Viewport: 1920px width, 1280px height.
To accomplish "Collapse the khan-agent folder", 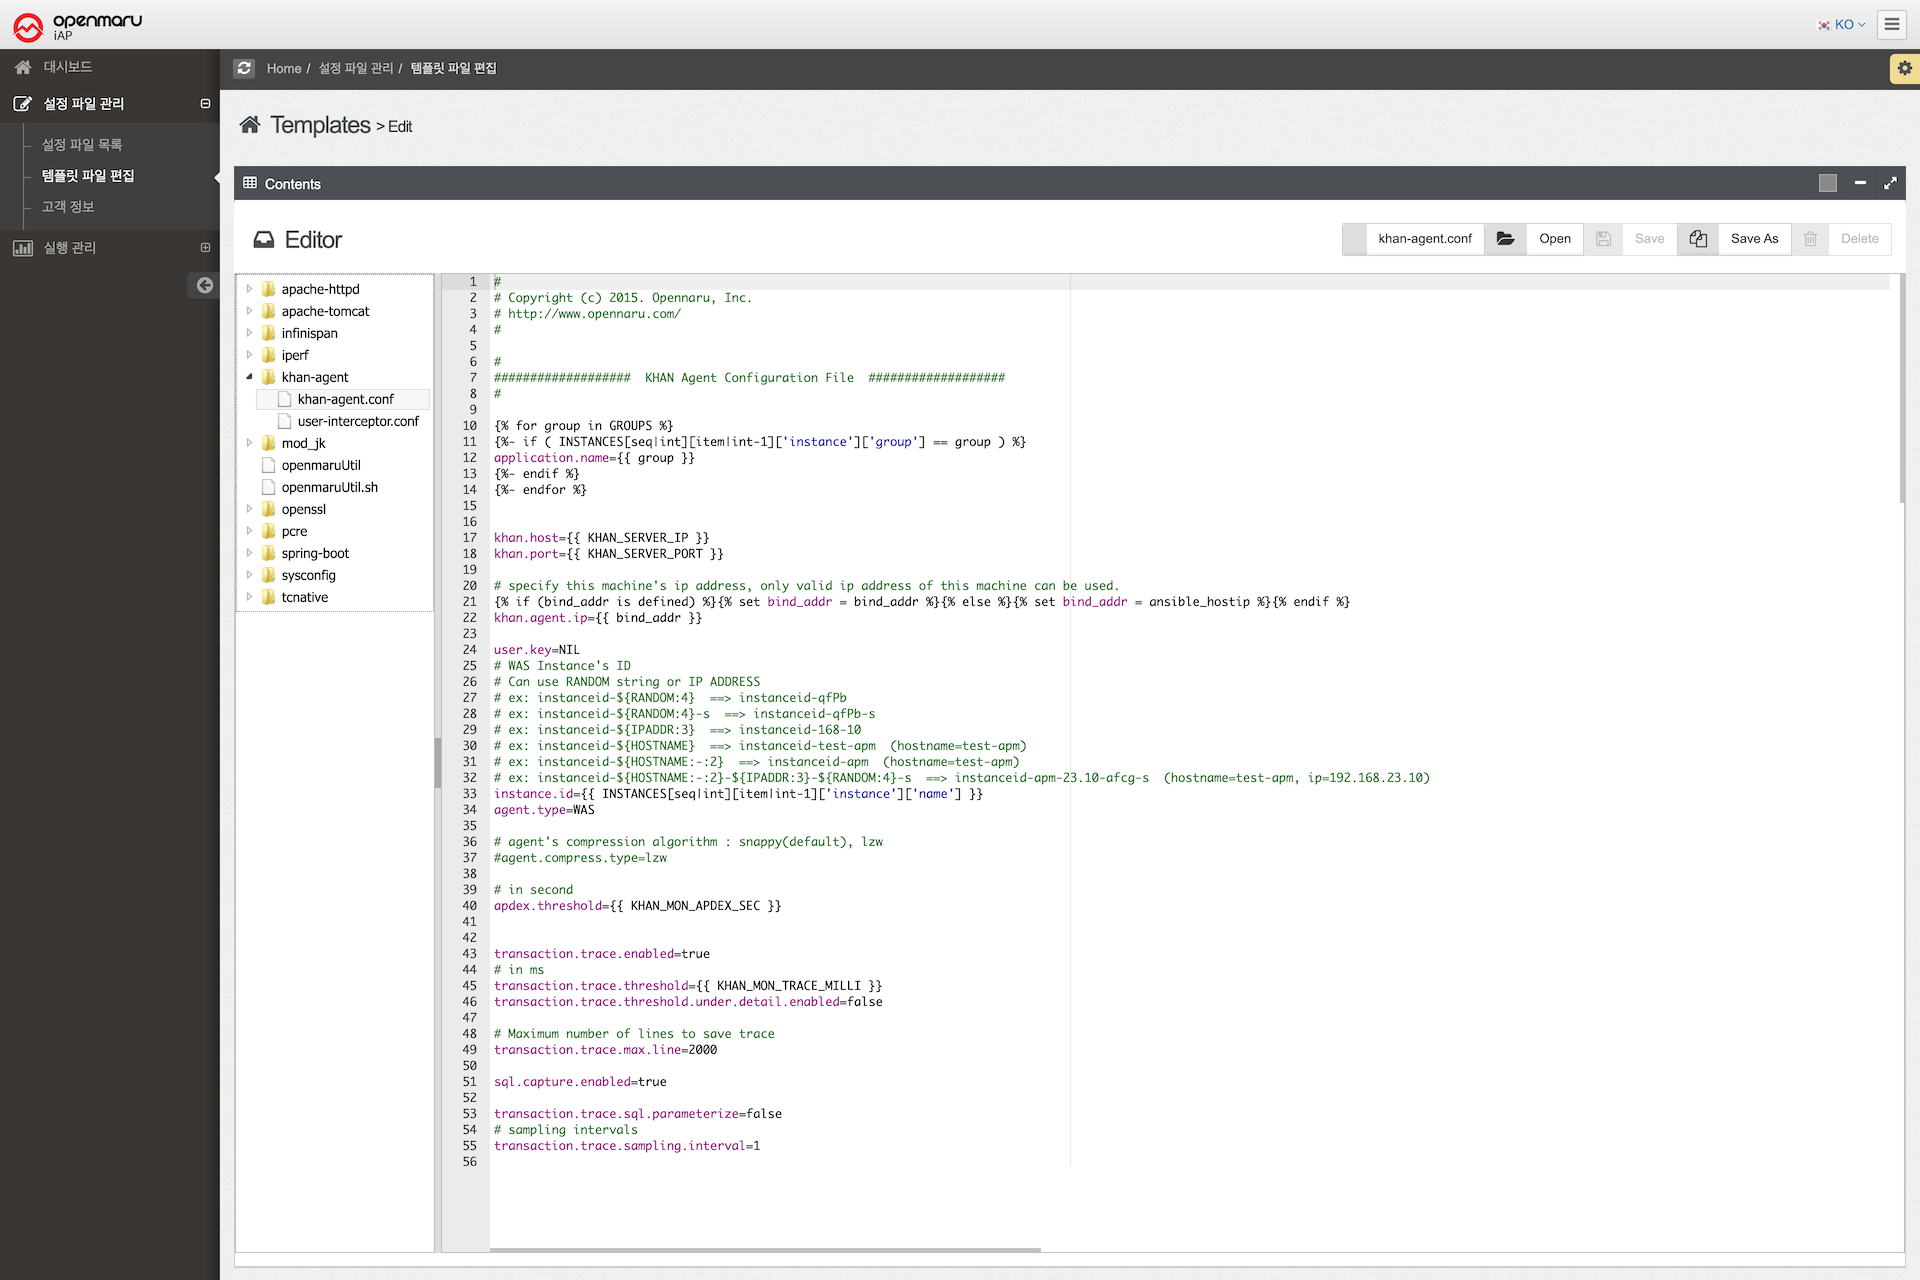I will tap(249, 377).
